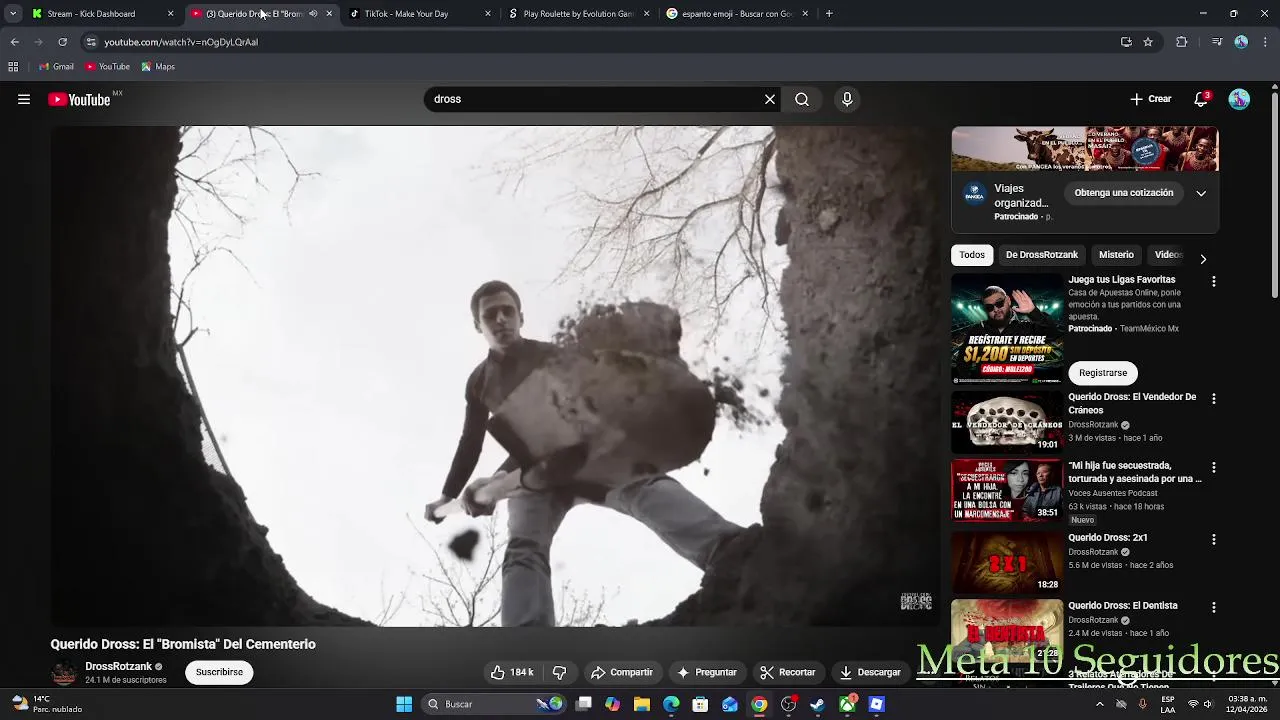Open Chrome extensions puzzle icon

1182,42
